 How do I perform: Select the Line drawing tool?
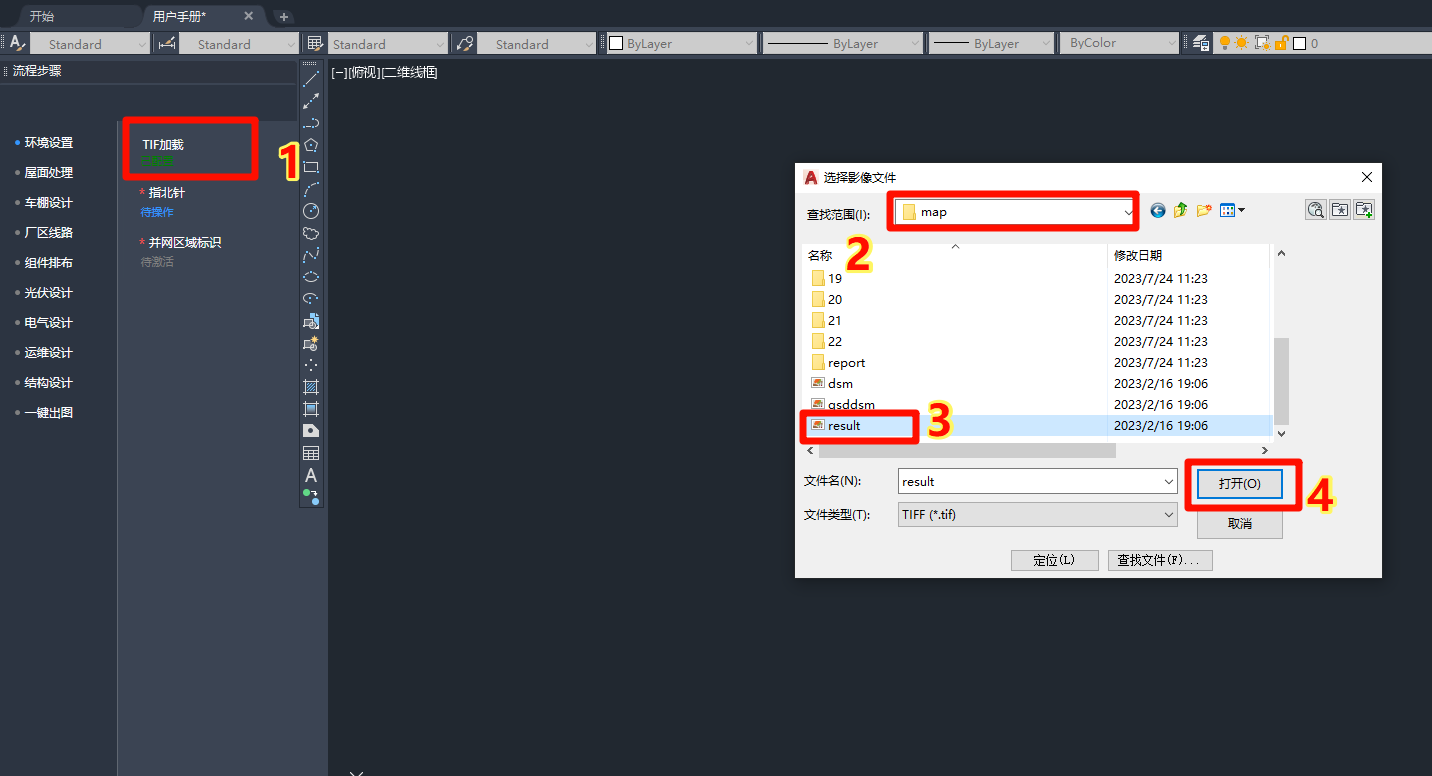click(x=311, y=79)
